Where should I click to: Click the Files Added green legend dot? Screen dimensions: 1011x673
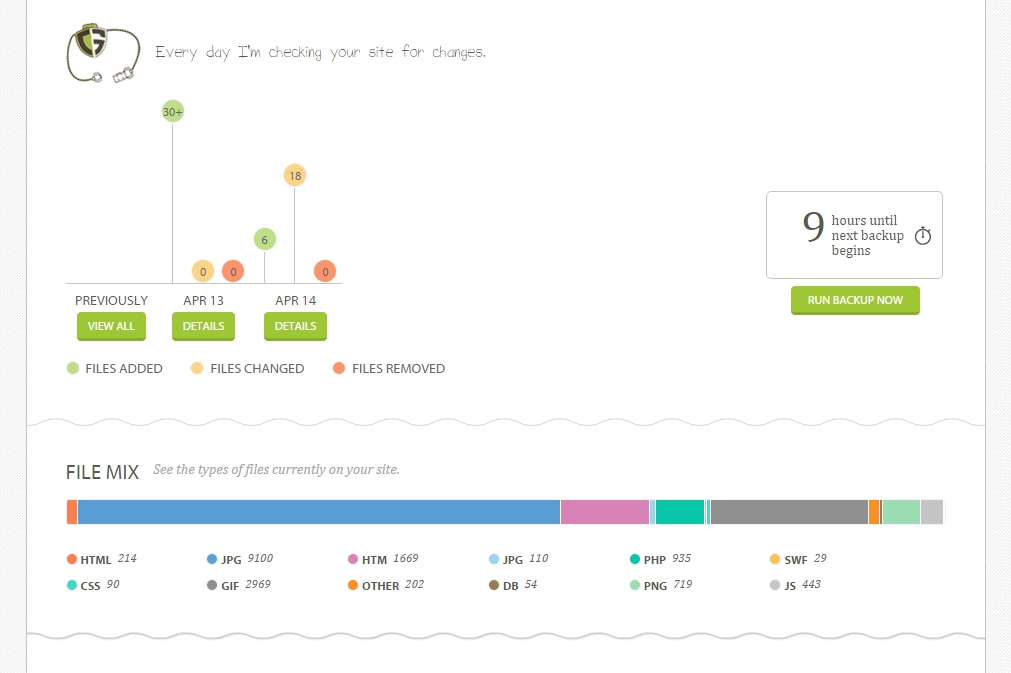pos(73,368)
